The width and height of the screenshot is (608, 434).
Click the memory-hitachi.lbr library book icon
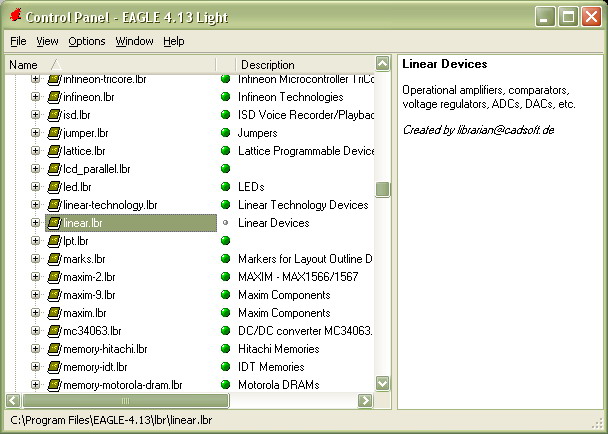click(54, 349)
